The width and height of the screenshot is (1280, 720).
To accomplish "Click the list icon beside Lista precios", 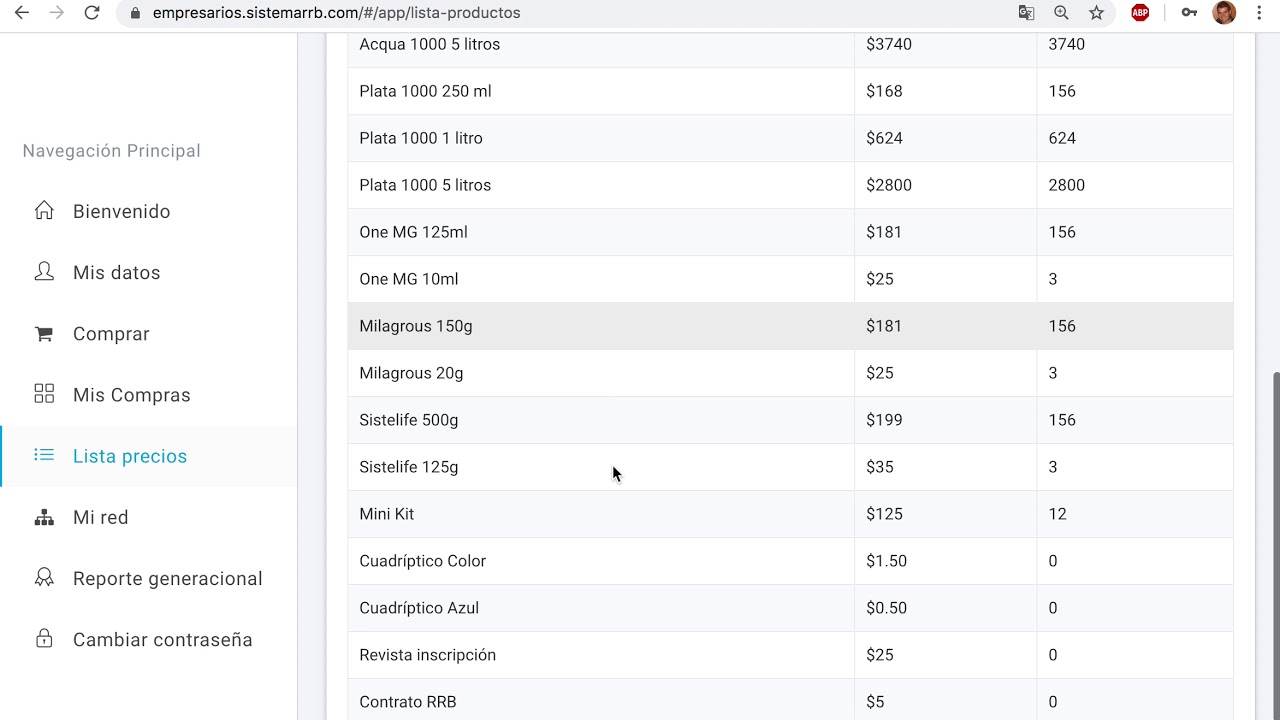I will pos(44,455).
